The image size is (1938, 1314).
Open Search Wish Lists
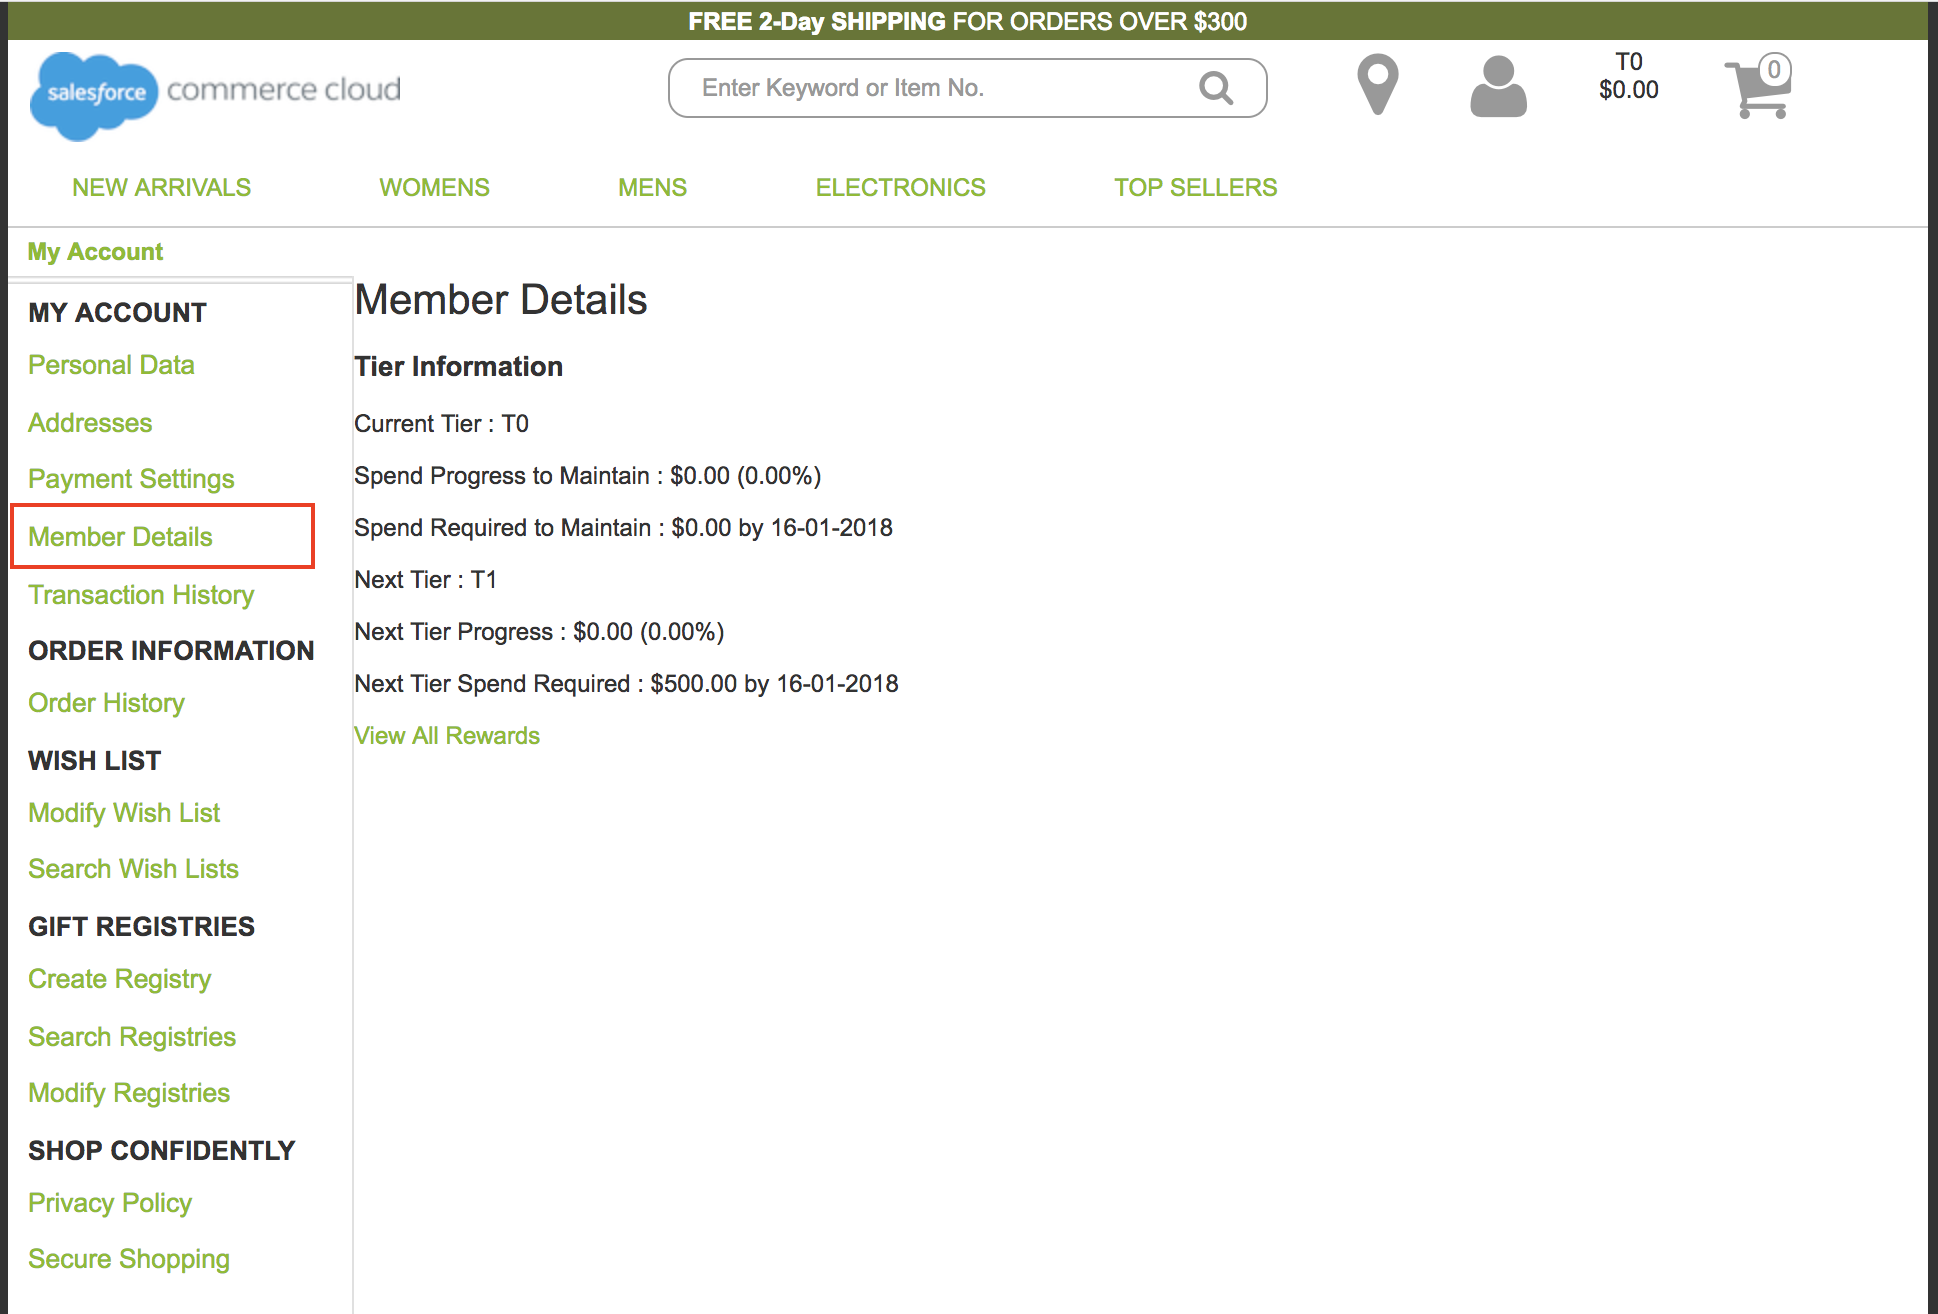133,869
